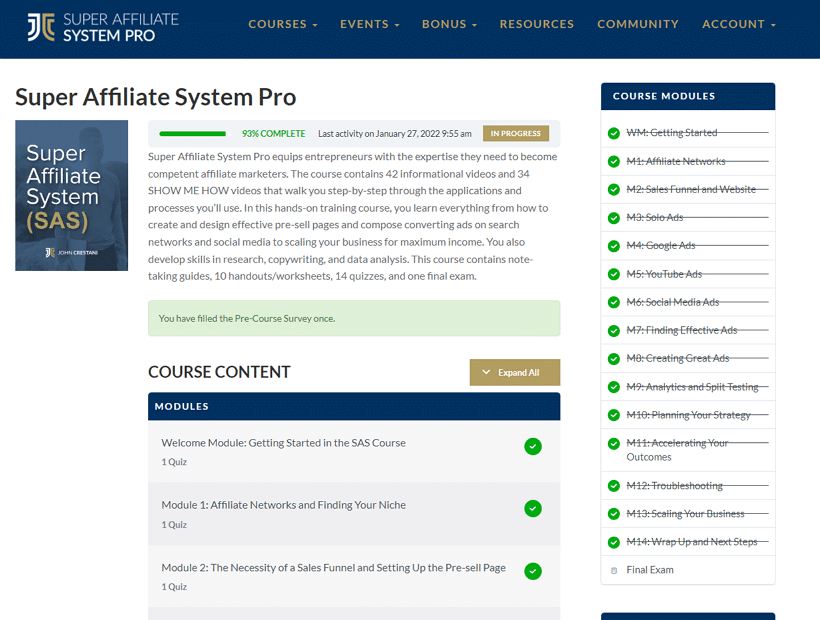Click the checkmark beside M11: Accelerating Your Outcomes
This screenshot has width=820, height=620.
tap(614, 444)
